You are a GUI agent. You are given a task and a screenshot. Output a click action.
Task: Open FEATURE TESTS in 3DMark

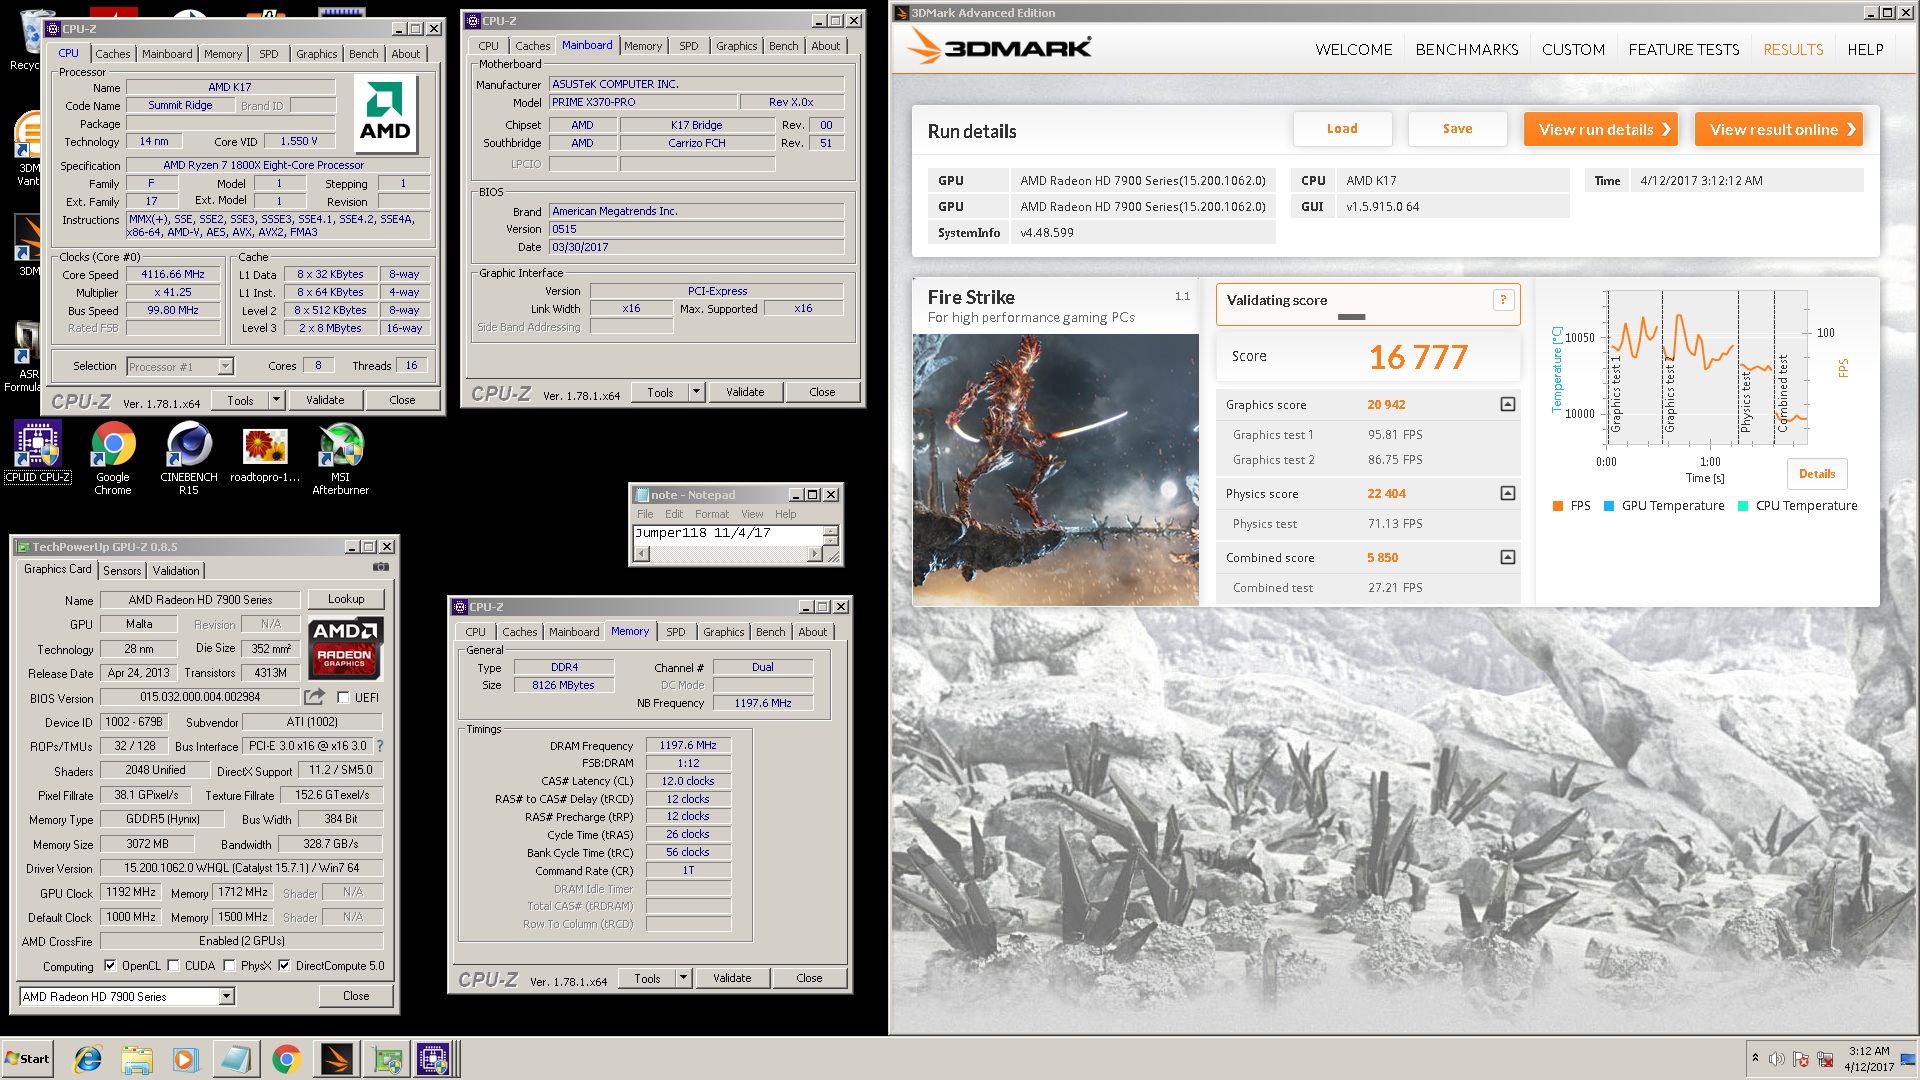(x=1683, y=49)
